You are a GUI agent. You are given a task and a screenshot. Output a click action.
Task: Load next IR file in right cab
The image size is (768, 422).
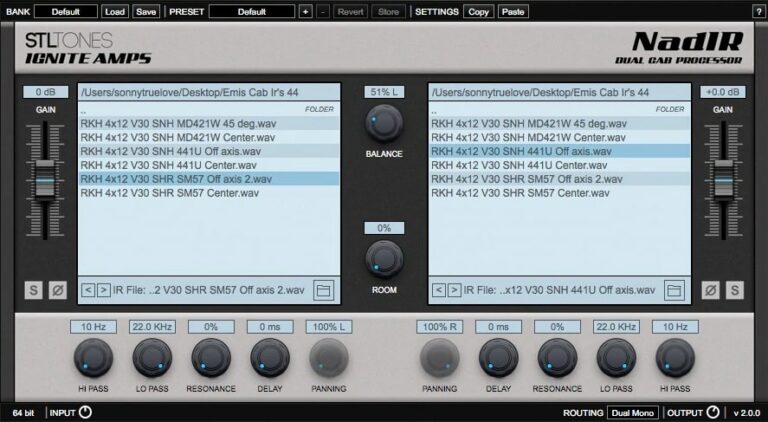point(454,290)
